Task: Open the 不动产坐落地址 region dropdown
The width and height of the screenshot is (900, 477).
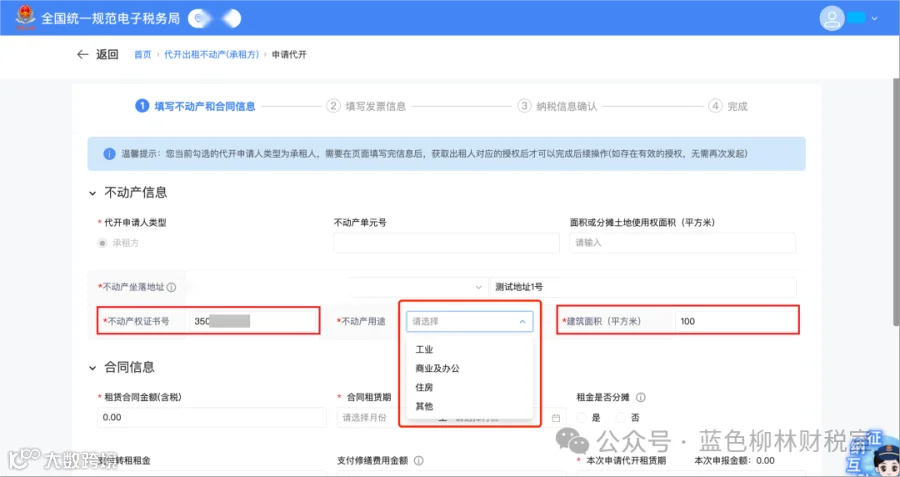Action: click(x=417, y=287)
